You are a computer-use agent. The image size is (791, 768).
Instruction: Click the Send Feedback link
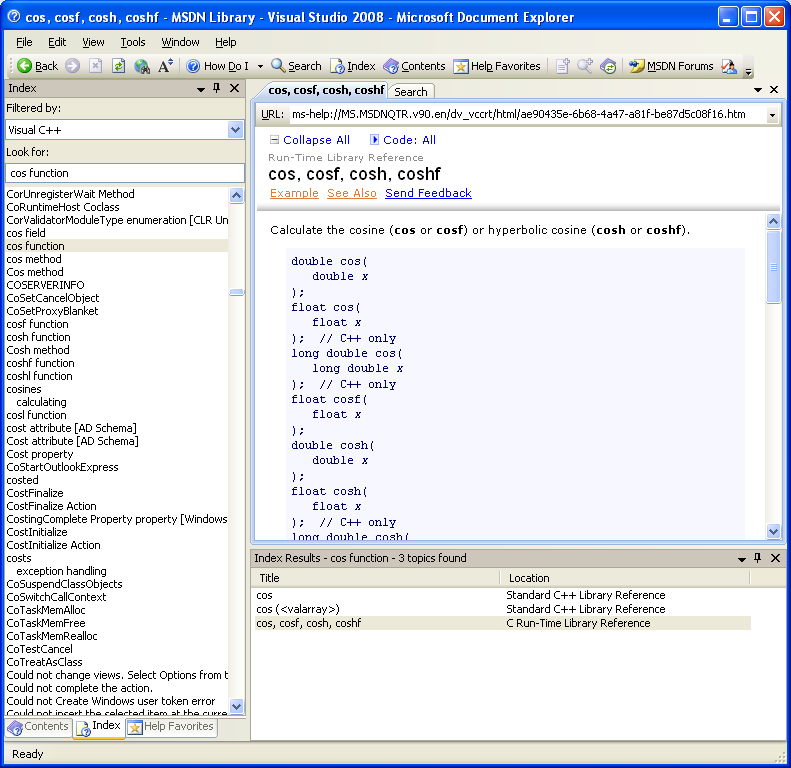tap(428, 193)
